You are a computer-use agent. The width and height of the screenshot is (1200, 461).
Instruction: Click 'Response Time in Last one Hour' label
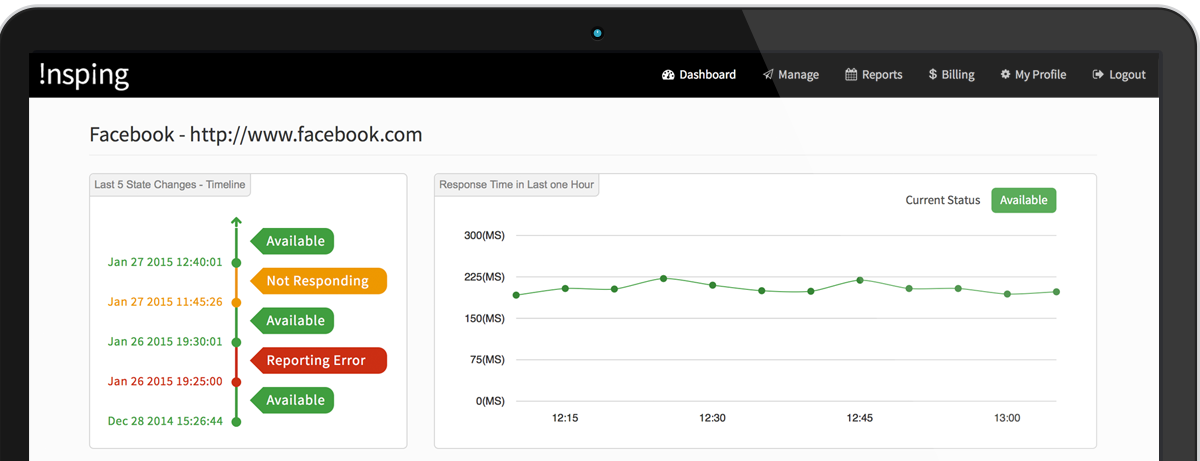pyautogui.click(x=516, y=185)
